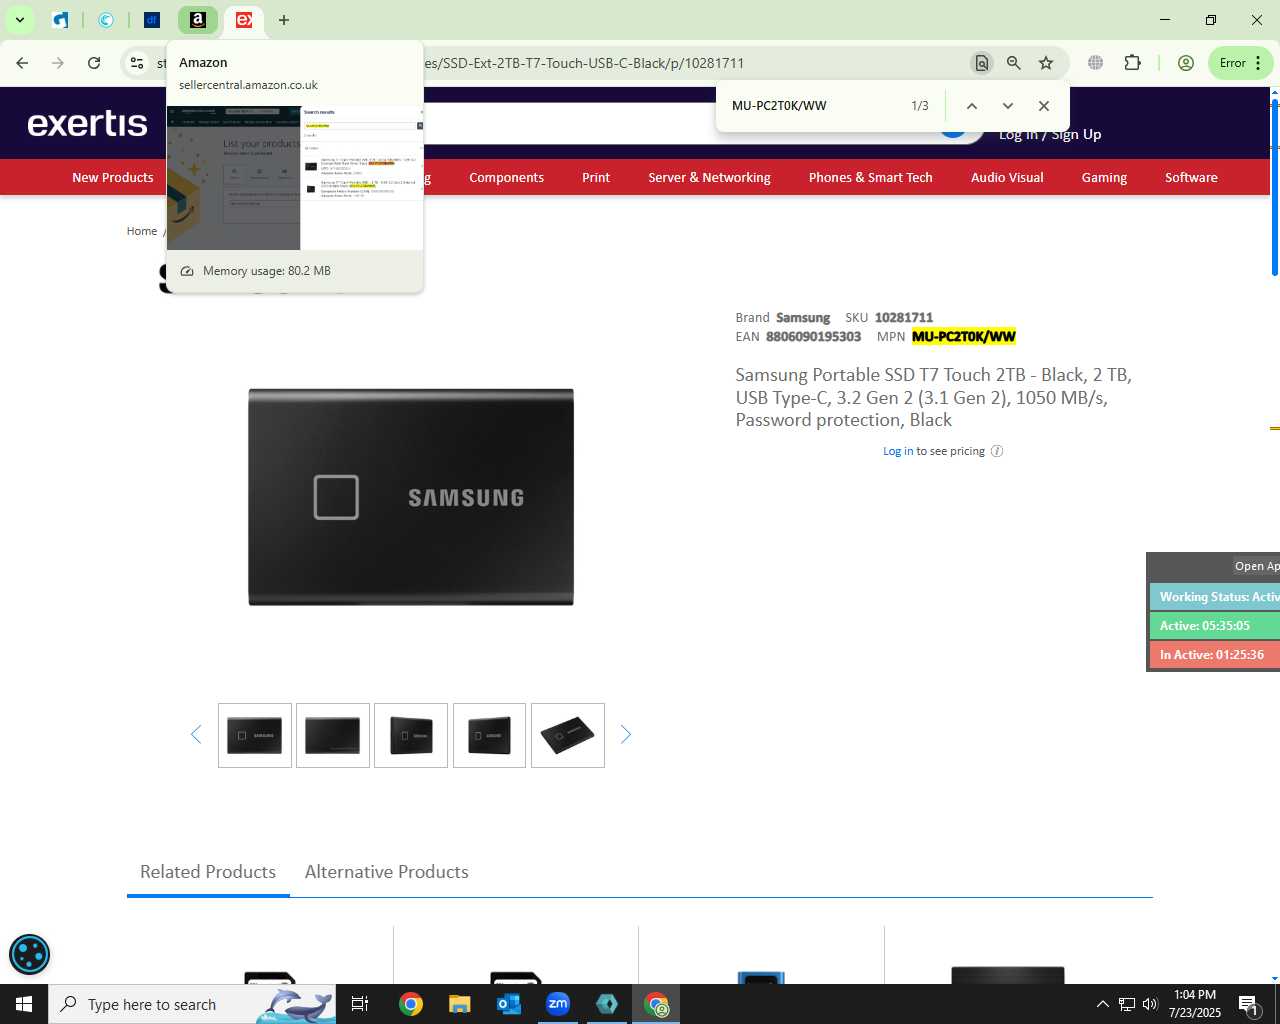The height and width of the screenshot is (1024, 1280).
Task: Show next thumbnails with right arrow
Action: [626, 735]
